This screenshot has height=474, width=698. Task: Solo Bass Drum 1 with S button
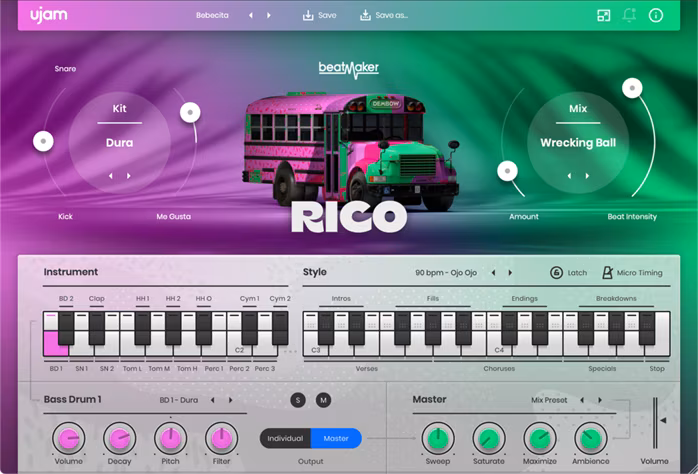click(x=298, y=400)
